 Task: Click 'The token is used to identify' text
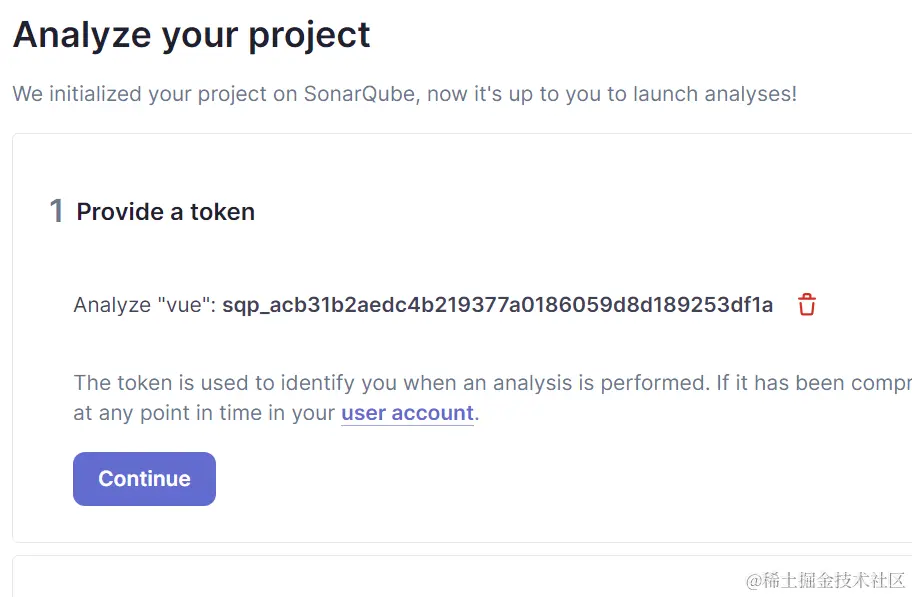(250, 383)
